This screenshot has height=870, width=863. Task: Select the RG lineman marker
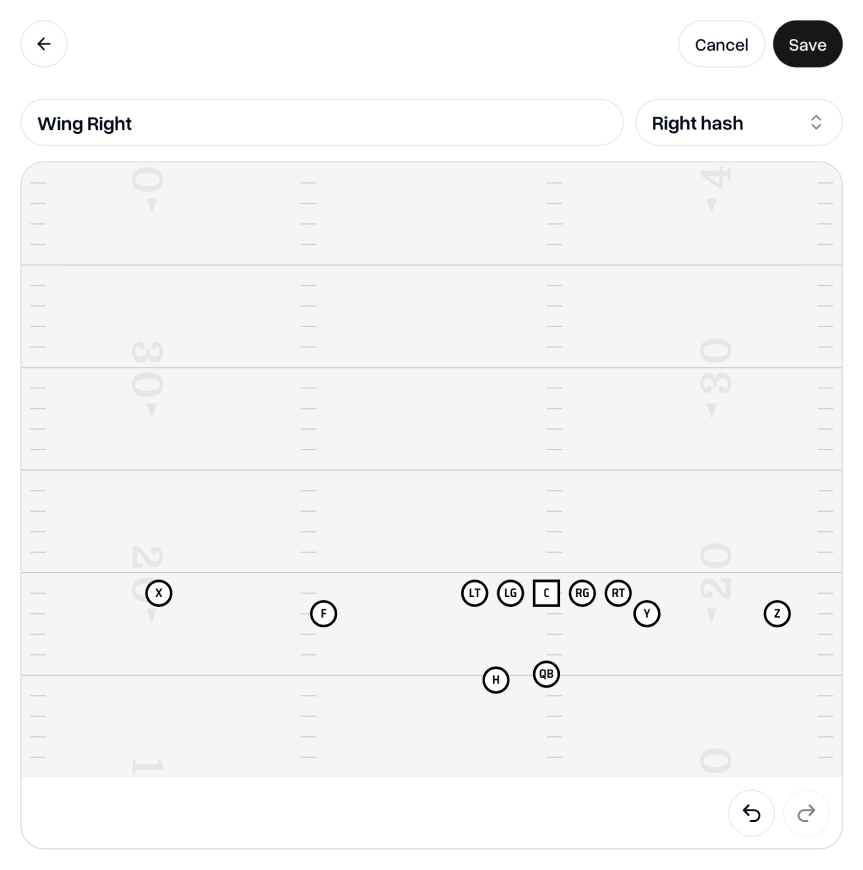(x=582, y=593)
